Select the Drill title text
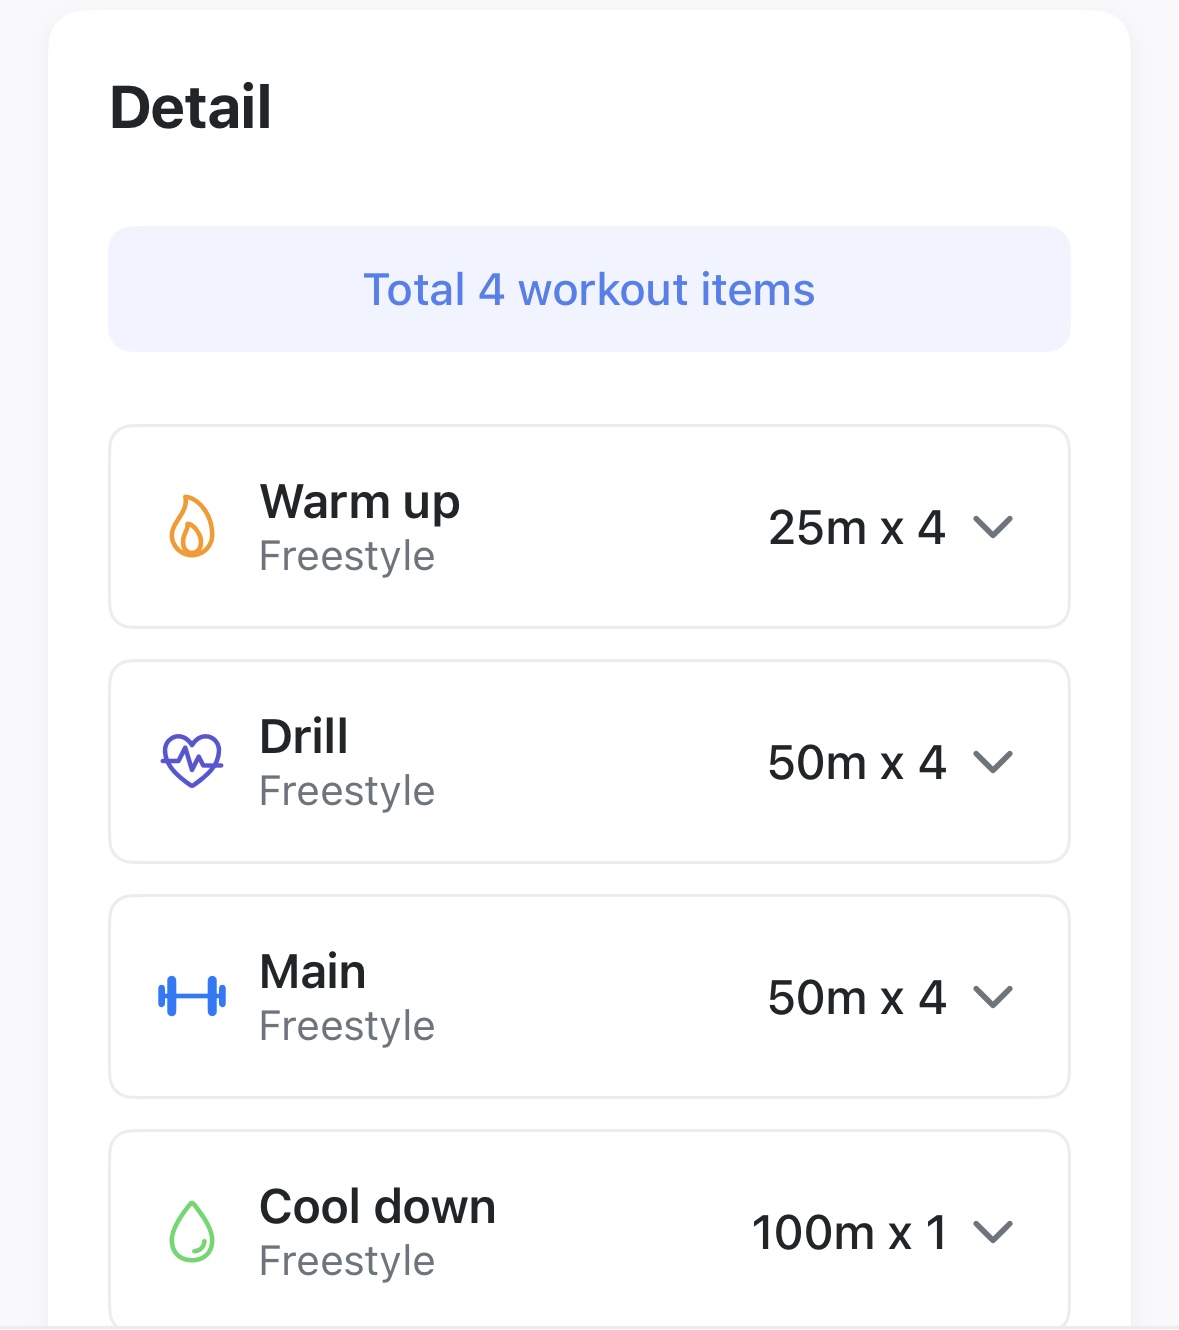Image resolution: width=1179 pixels, height=1330 pixels. (x=304, y=737)
